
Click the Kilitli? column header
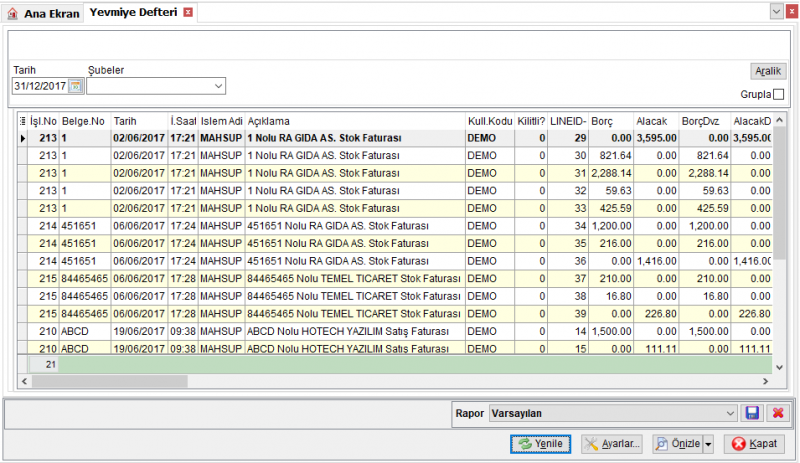pyautogui.click(x=531, y=121)
